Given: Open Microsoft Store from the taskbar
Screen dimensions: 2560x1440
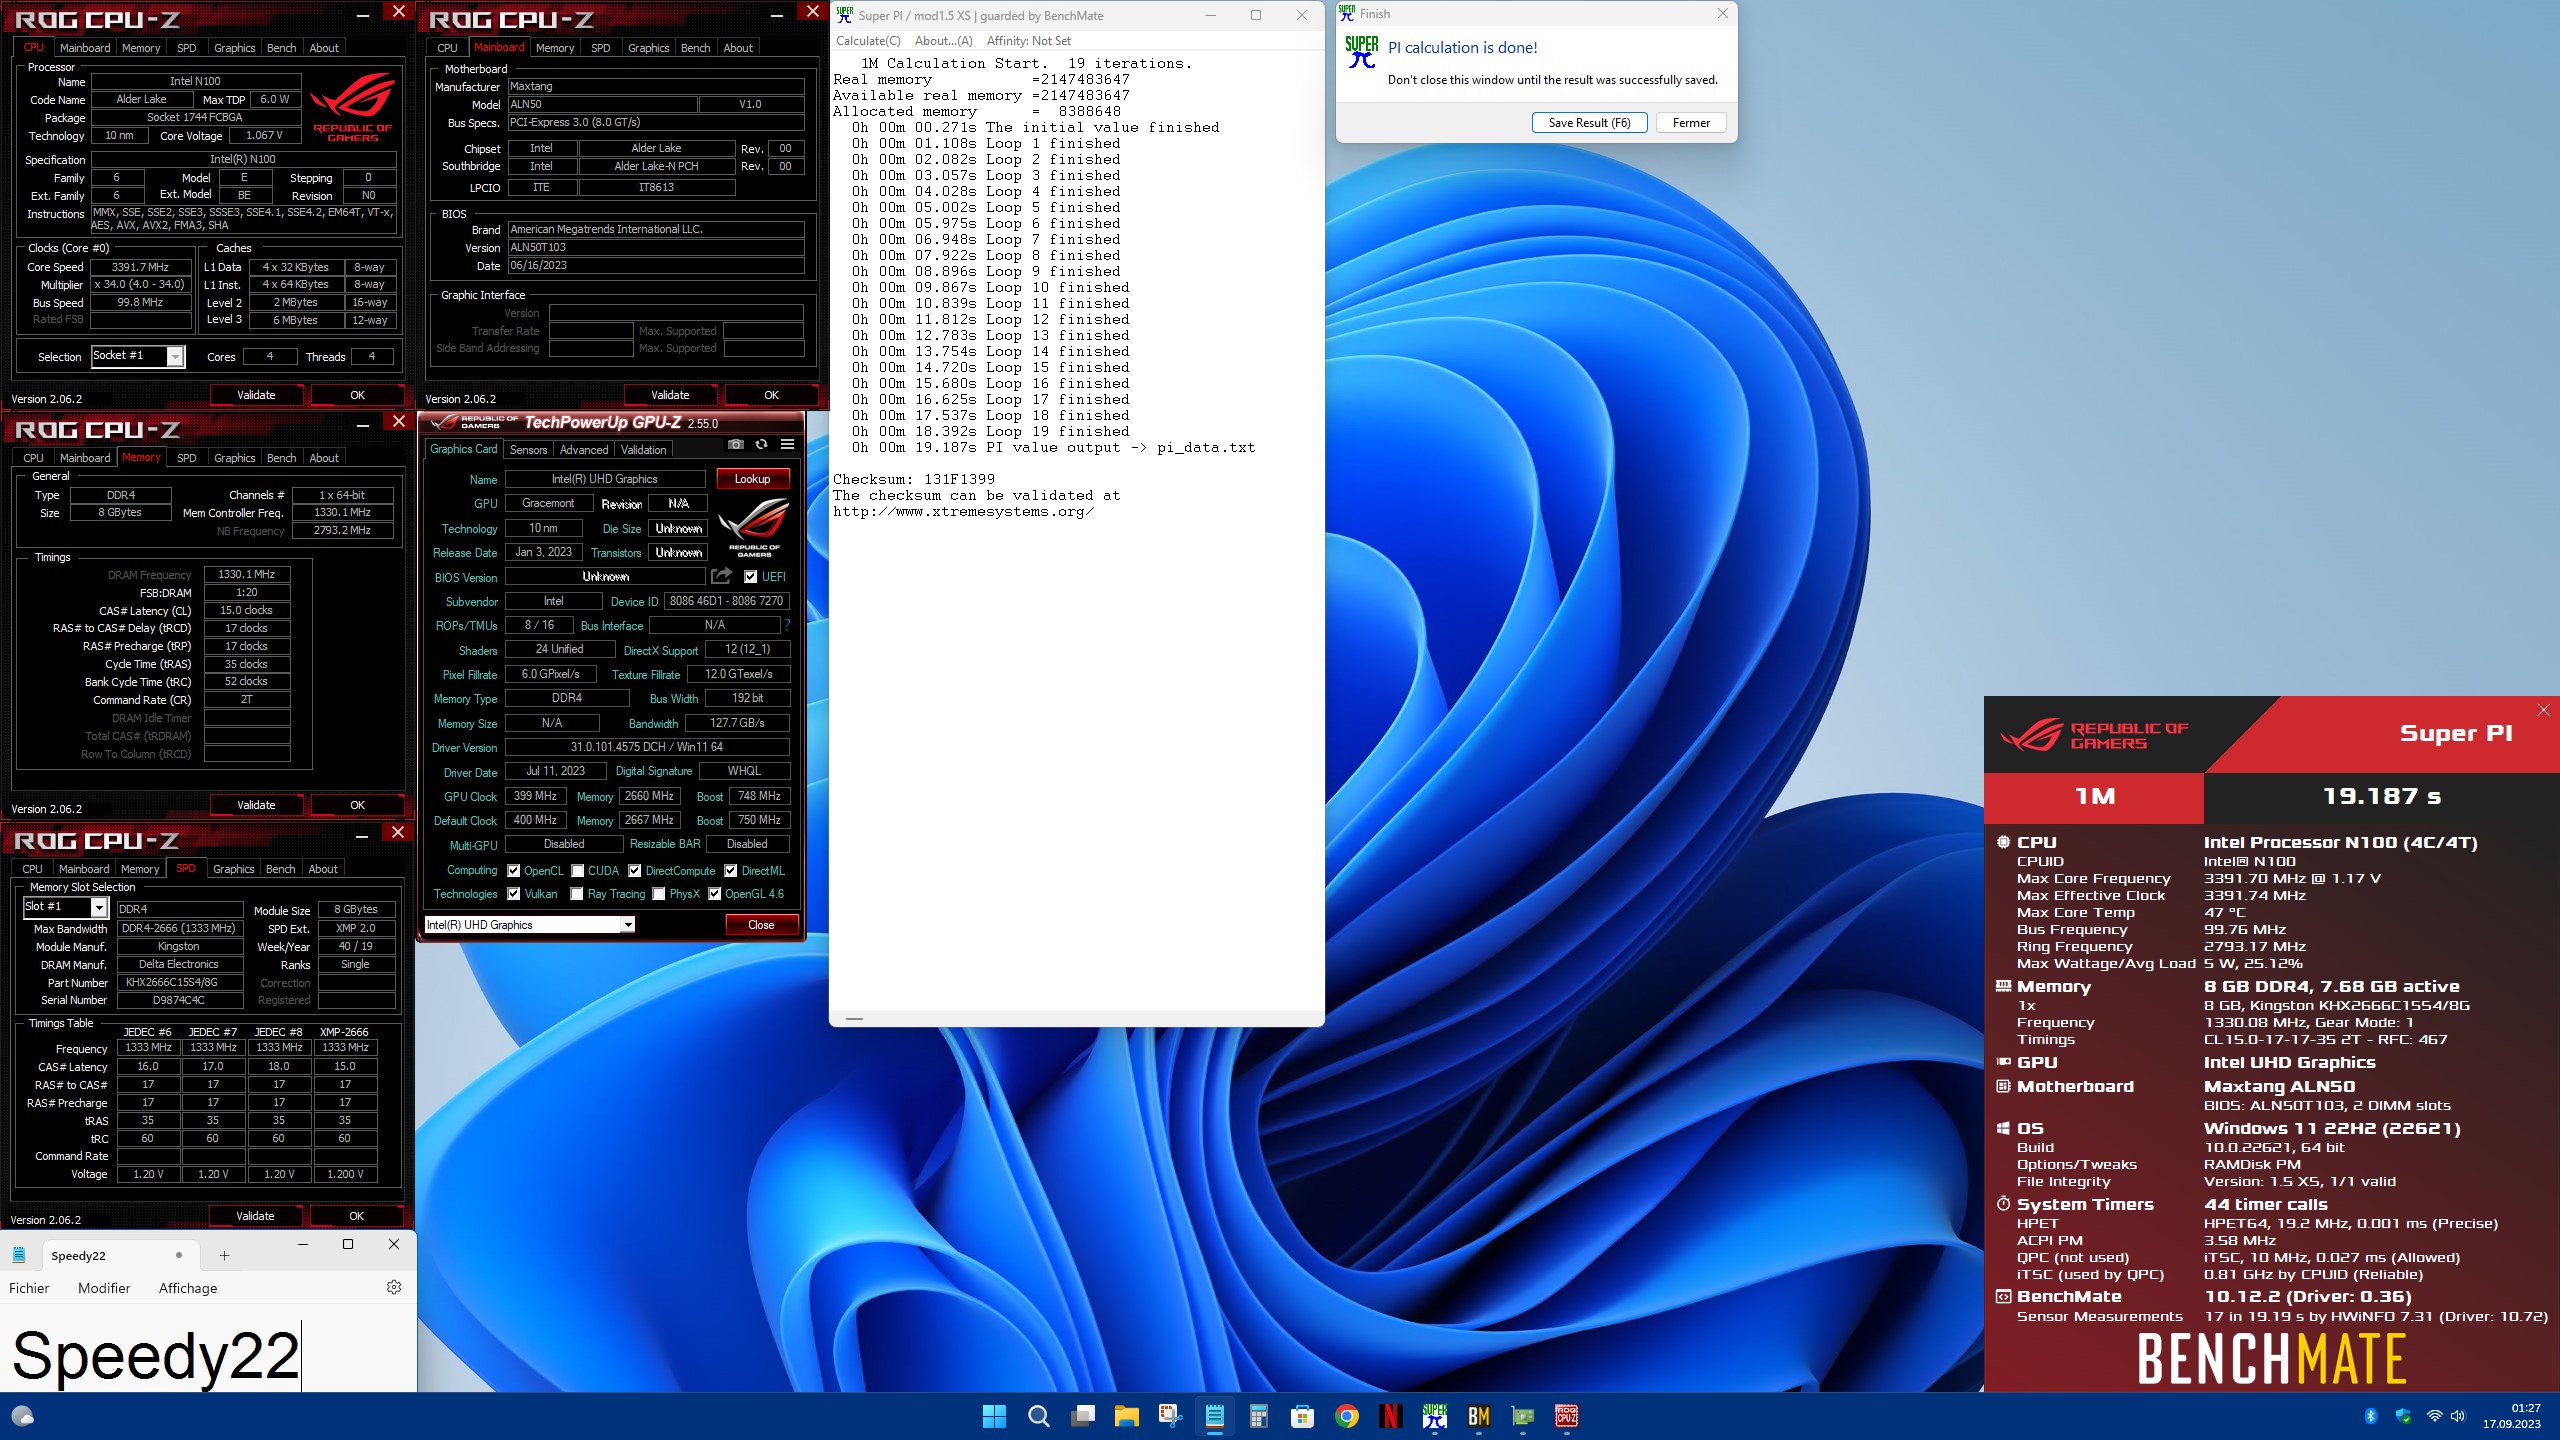Looking at the screenshot, I should (1302, 1416).
